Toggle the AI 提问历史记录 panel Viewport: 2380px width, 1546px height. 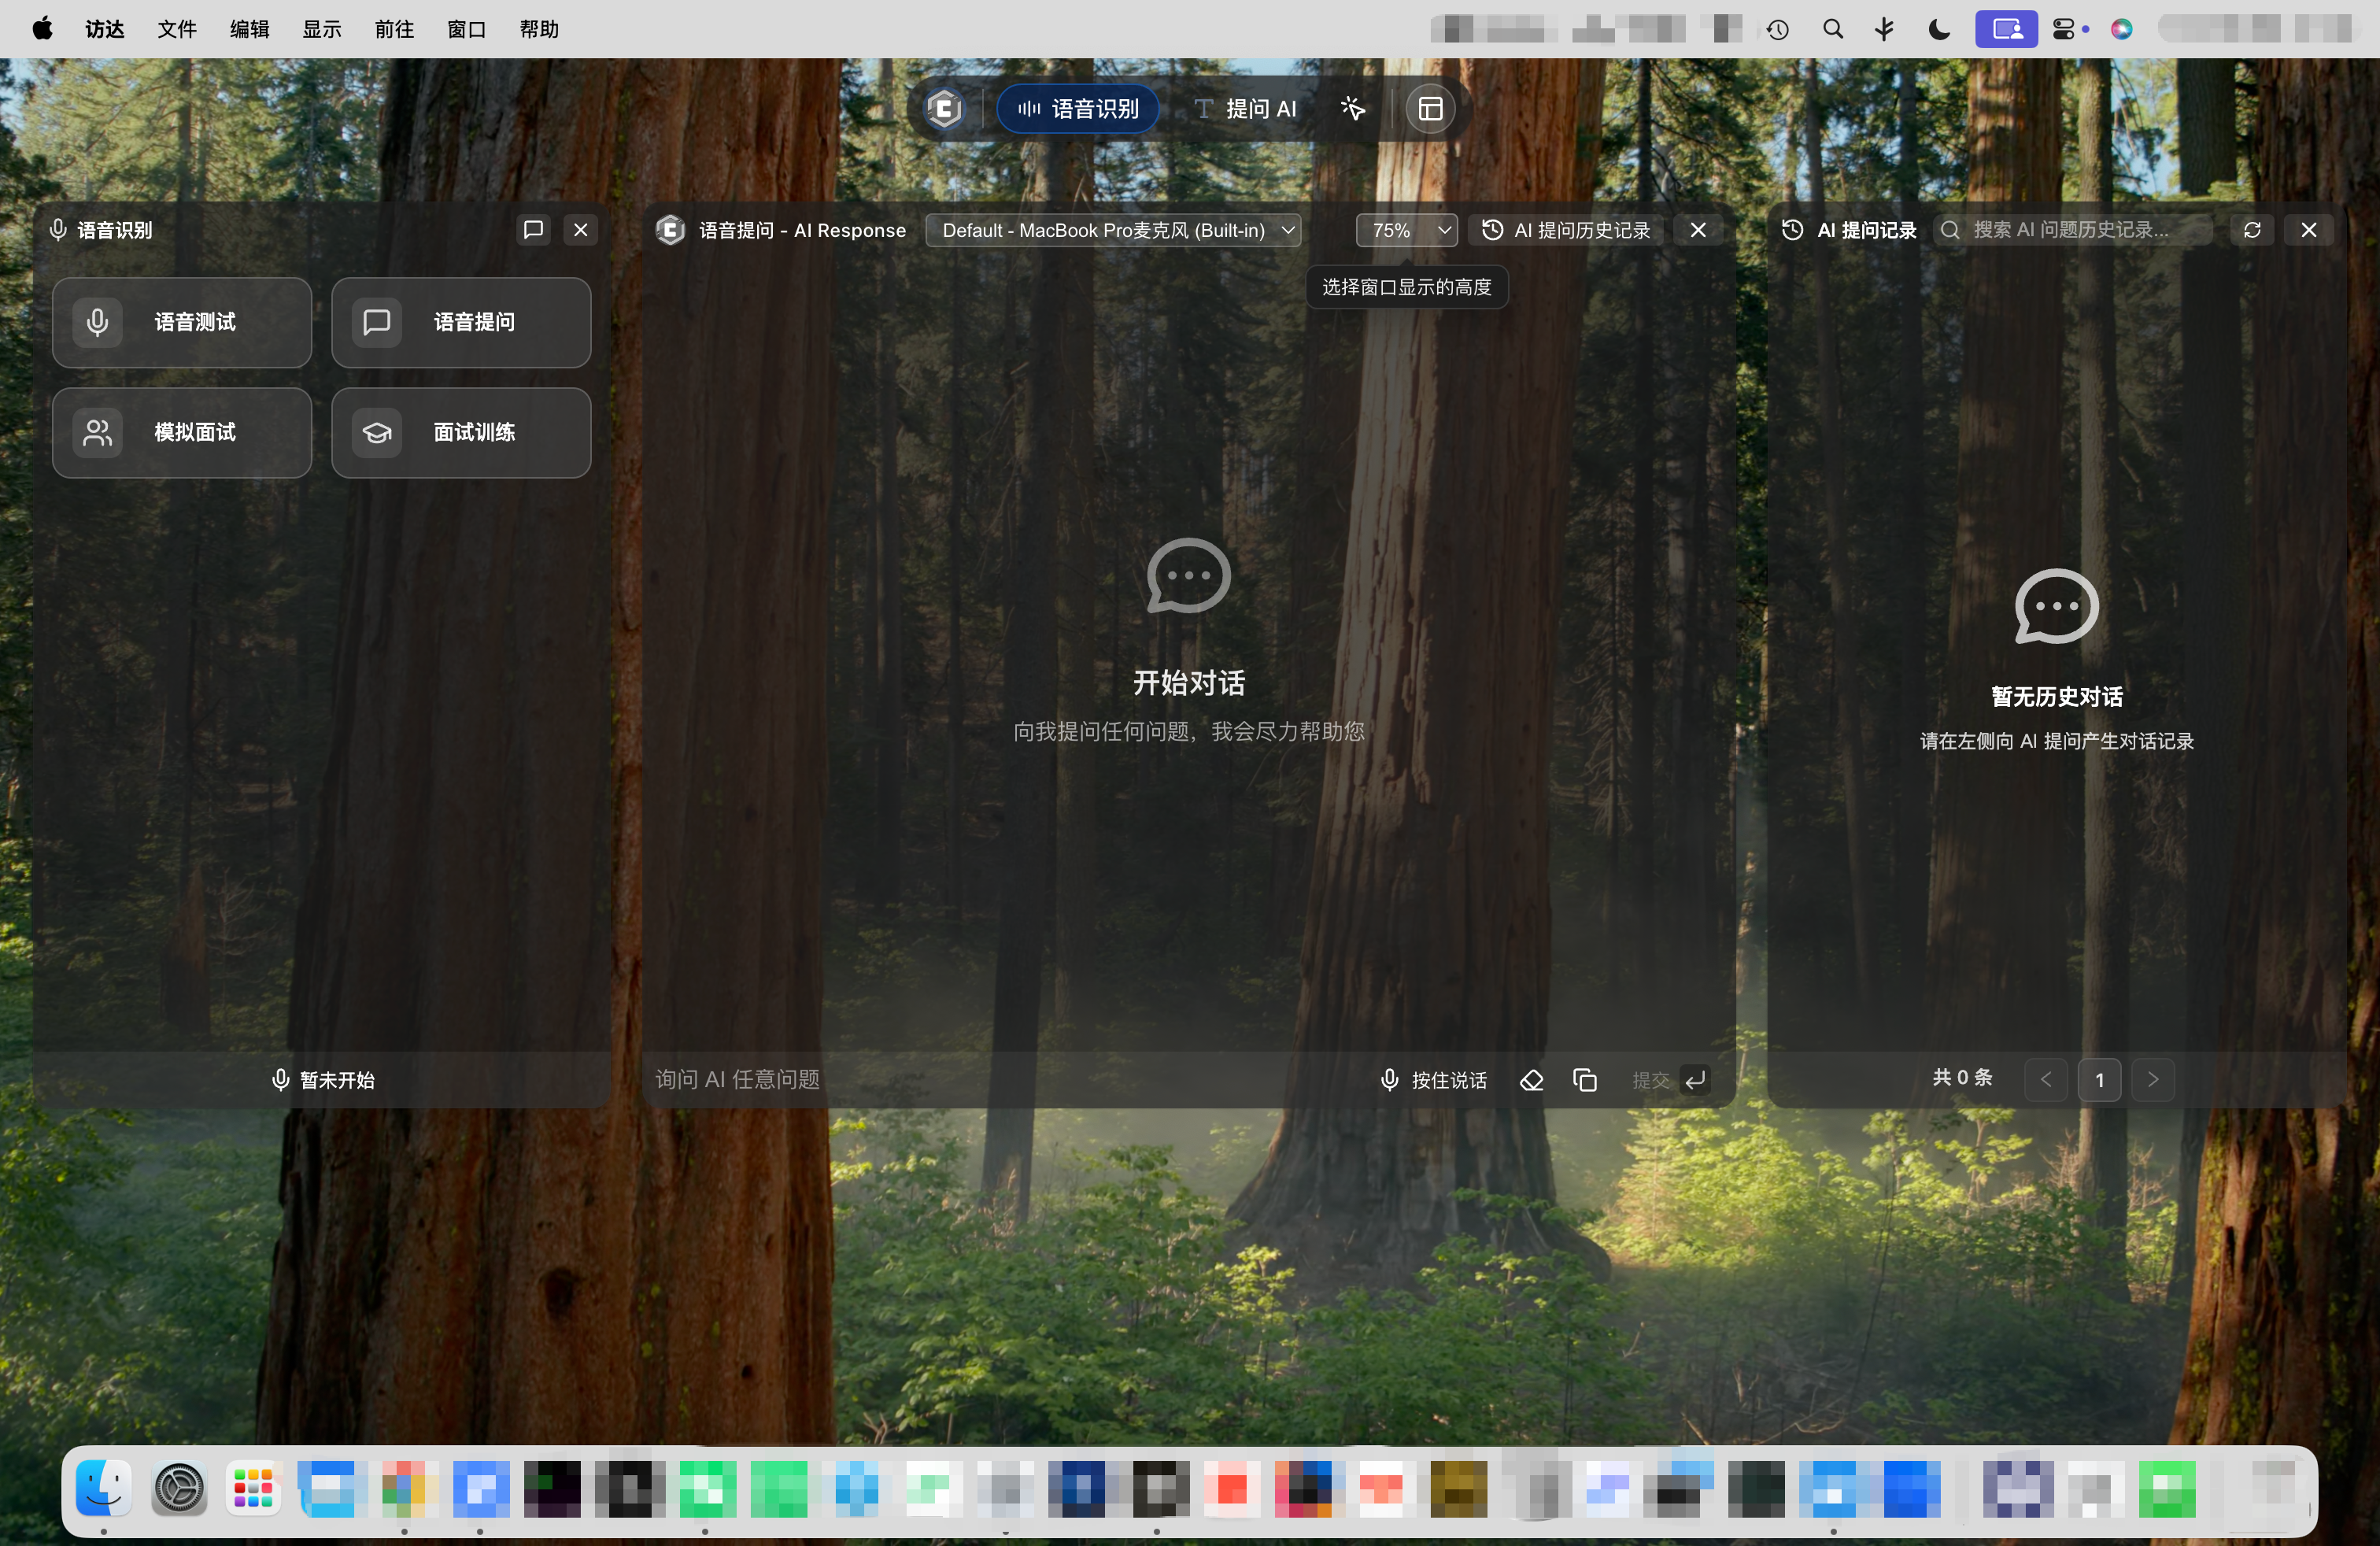point(1567,230)
